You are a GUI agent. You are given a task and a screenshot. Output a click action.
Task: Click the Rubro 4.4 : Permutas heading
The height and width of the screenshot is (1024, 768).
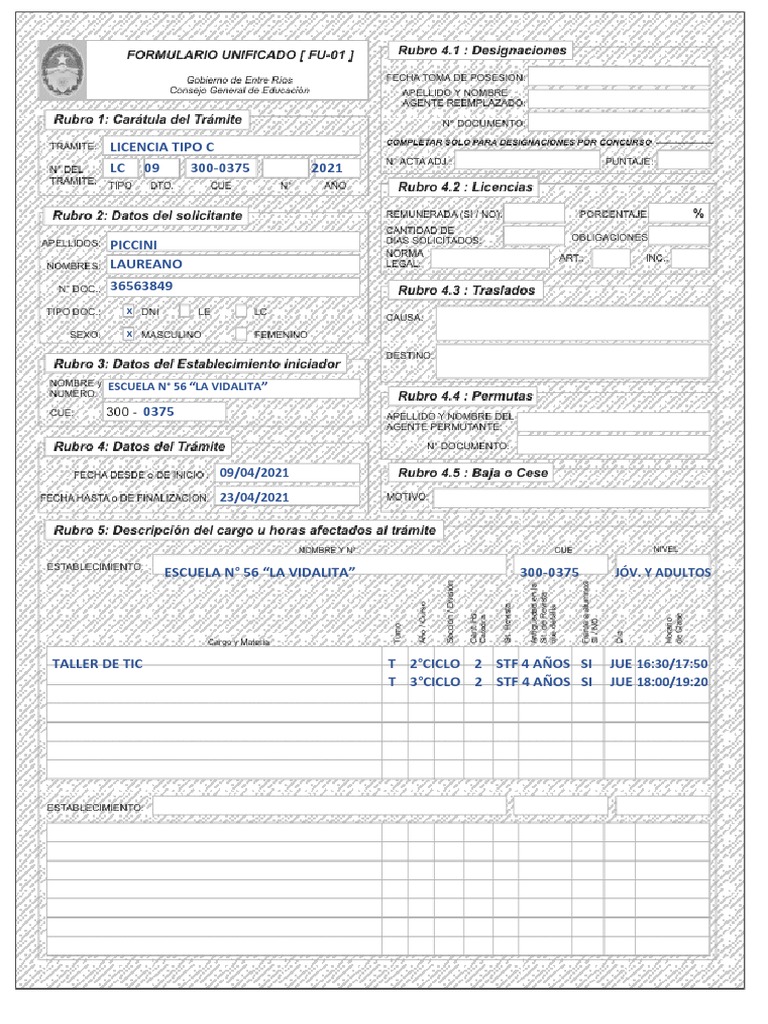pyautogui.click(x=465, y=396)
